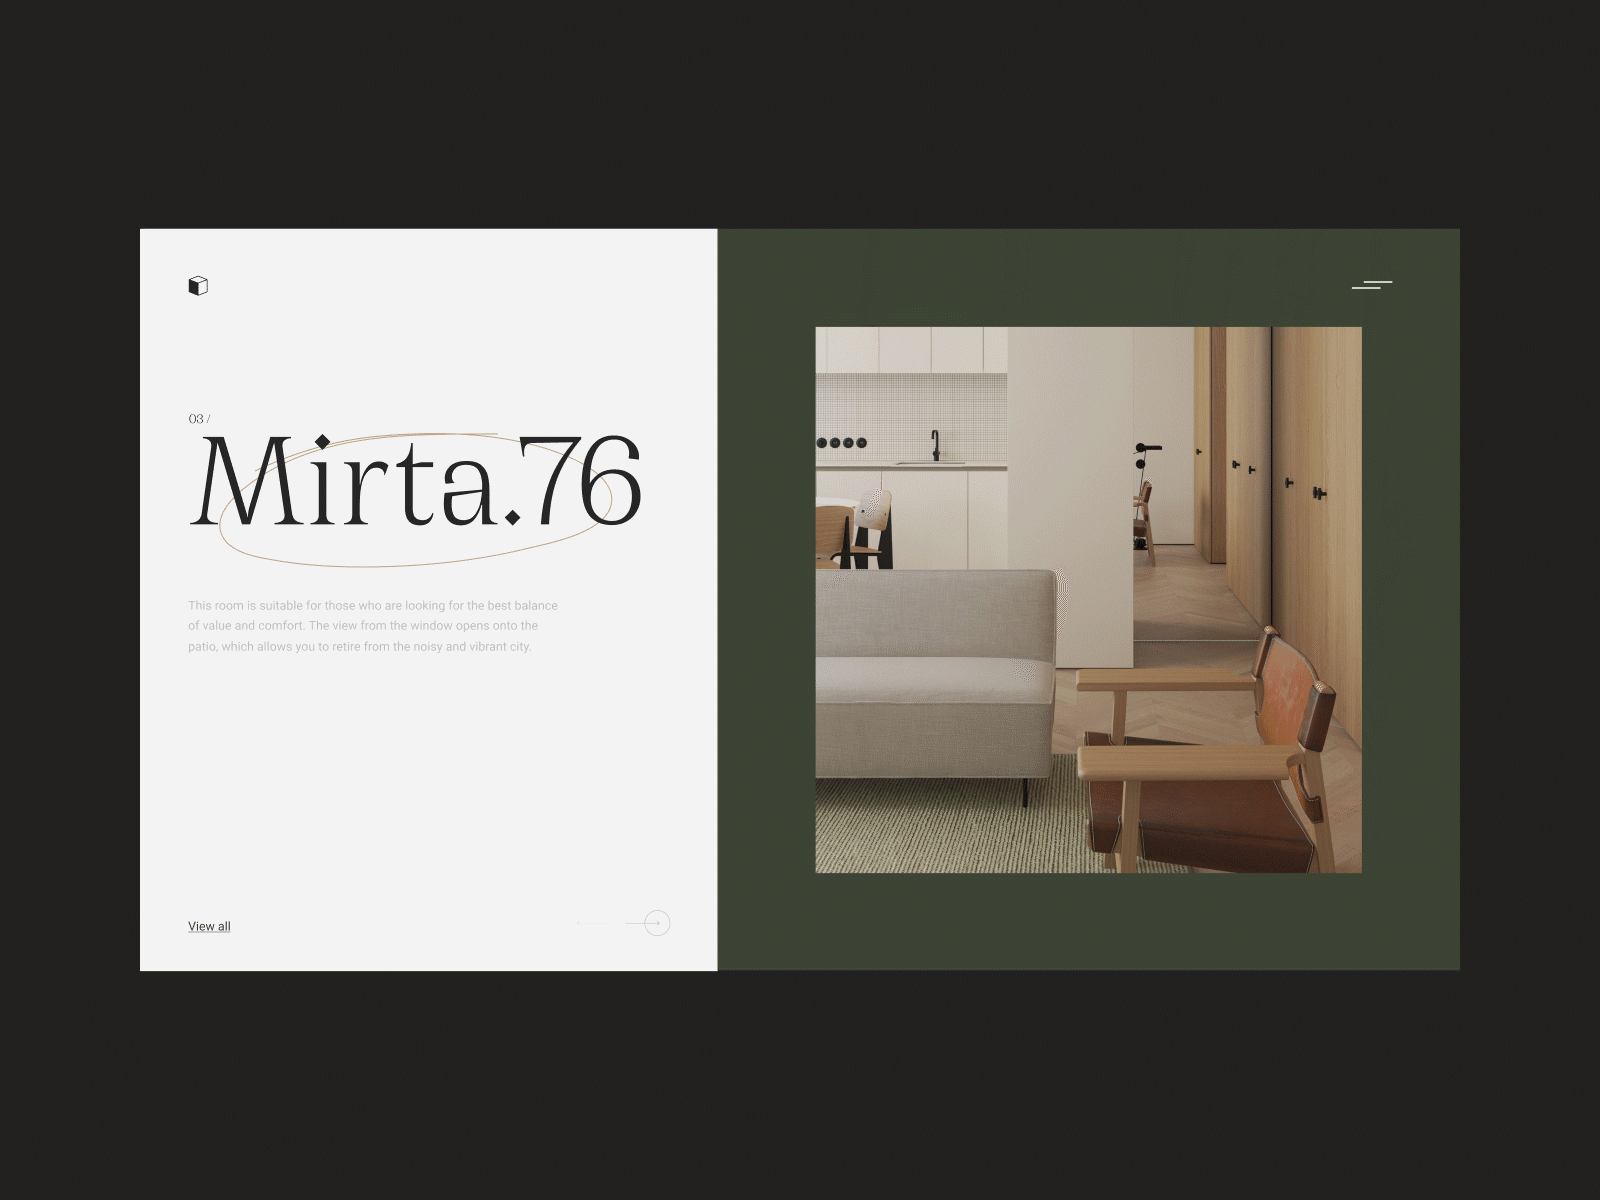Open the hamburger menu icon
This screenshot has width=1600, height=1200.
pyautogui.click(x=1372, y=285)
